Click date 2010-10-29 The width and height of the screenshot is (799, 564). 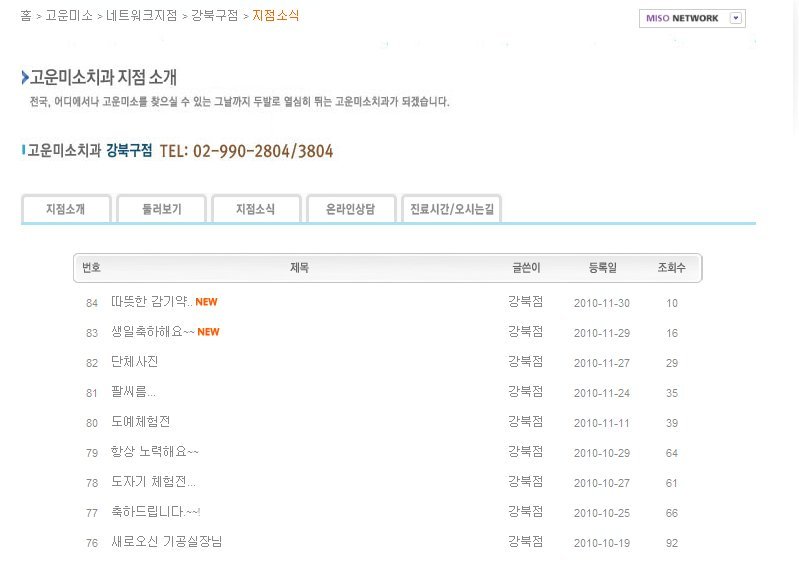pyautogui.click(x=602, y=453)
